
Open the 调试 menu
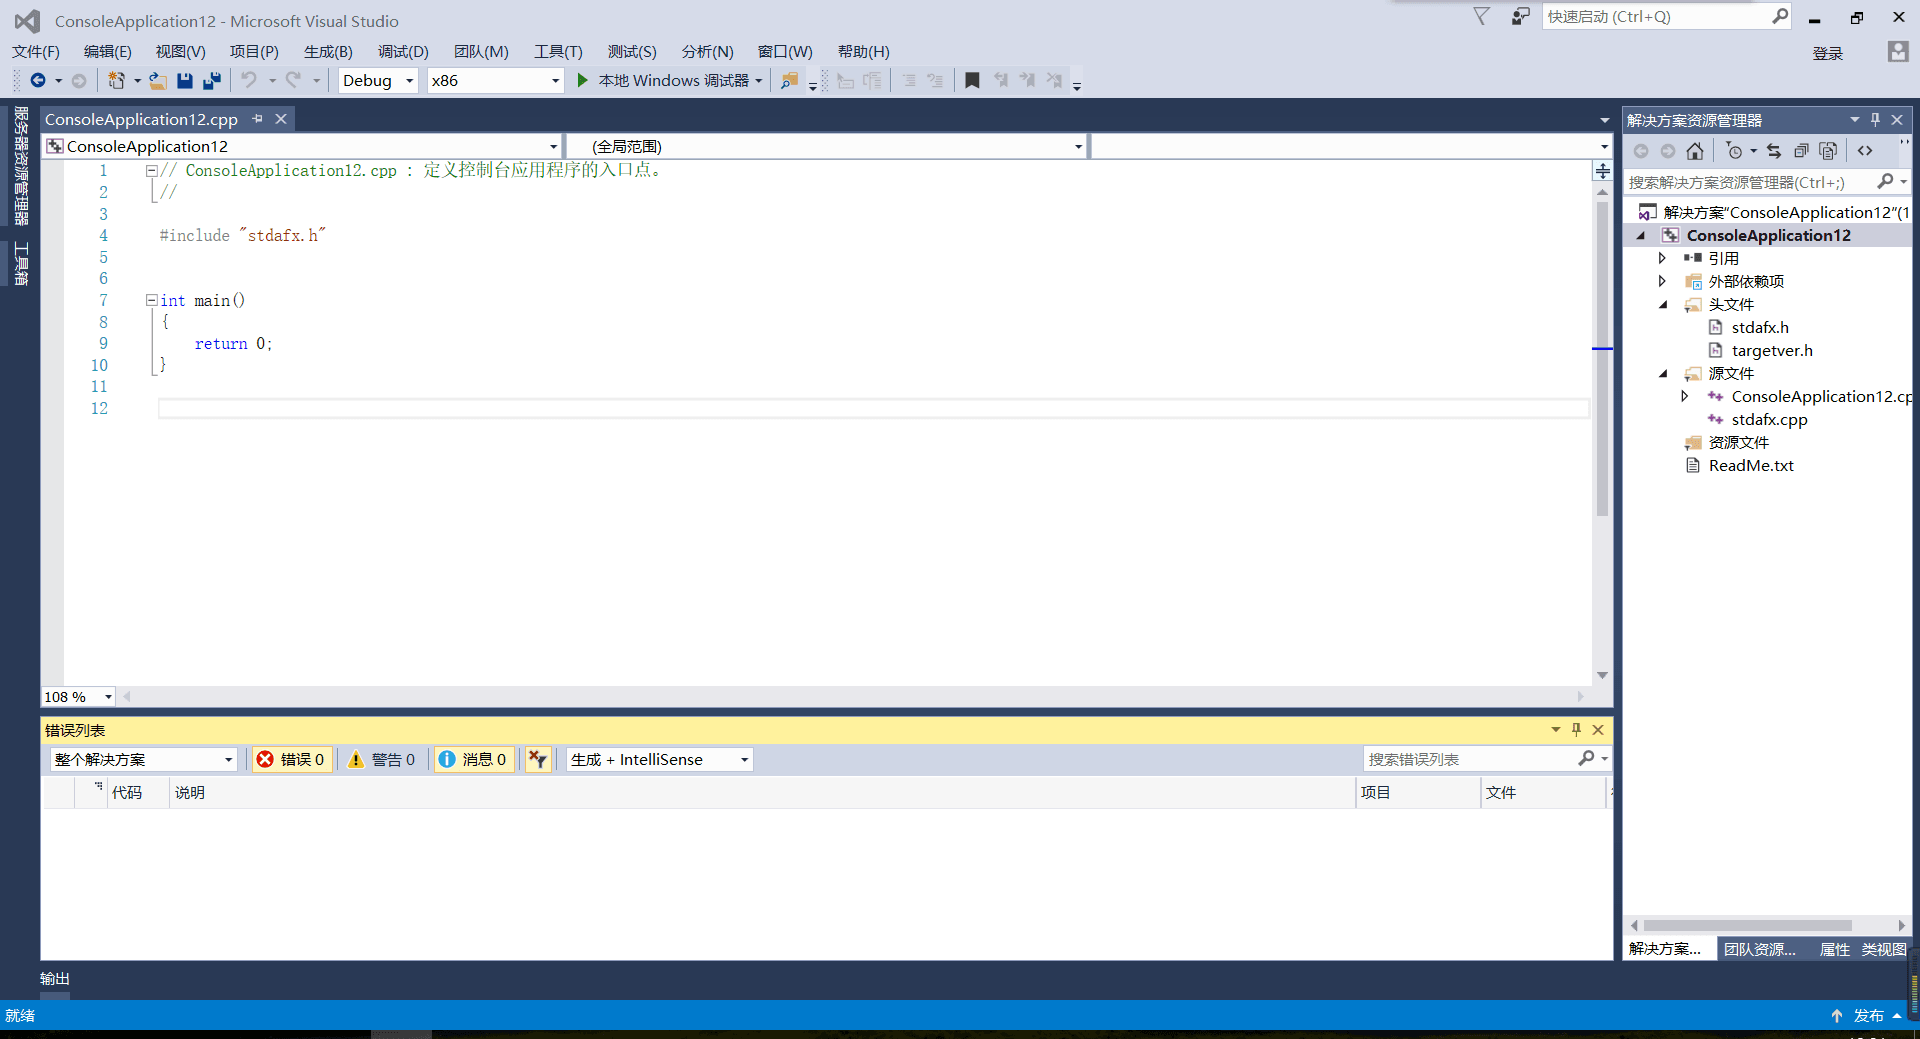[x=402, y=51]
